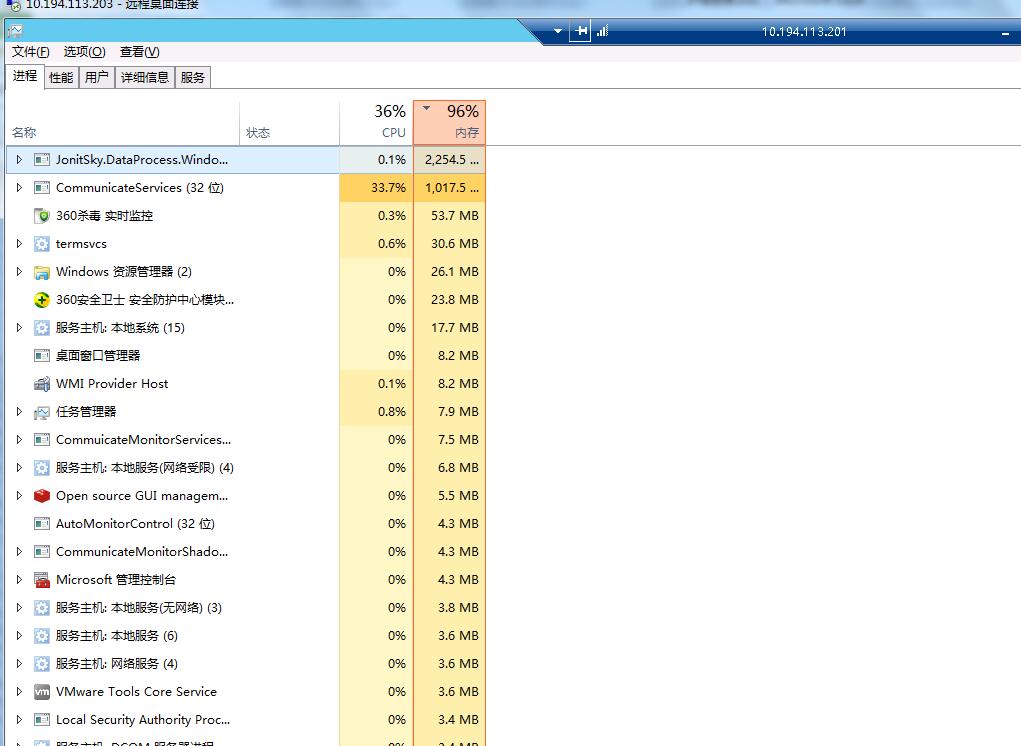
Task: Switch to the 服务 tab
Action: [x=193, y=77]
